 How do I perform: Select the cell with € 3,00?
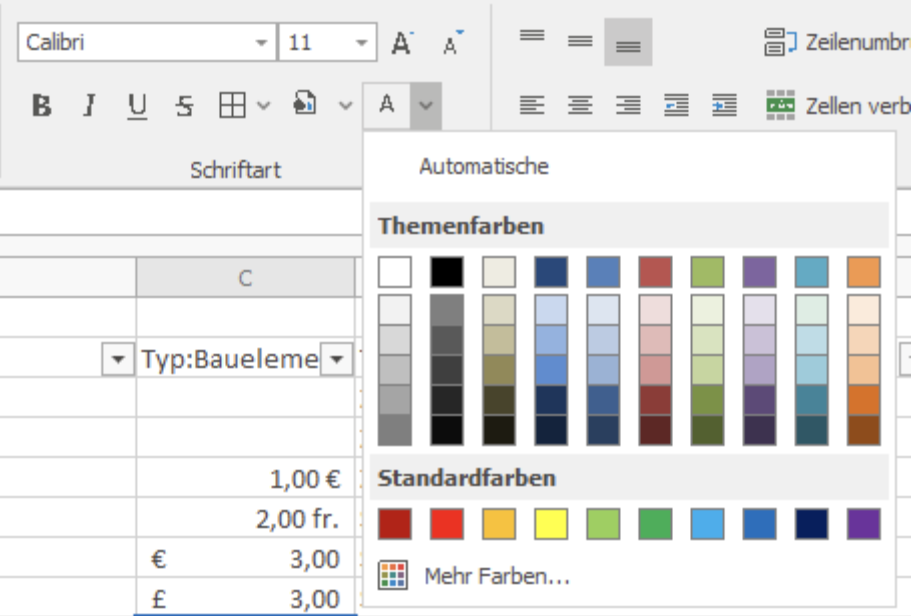coord(245,558)
